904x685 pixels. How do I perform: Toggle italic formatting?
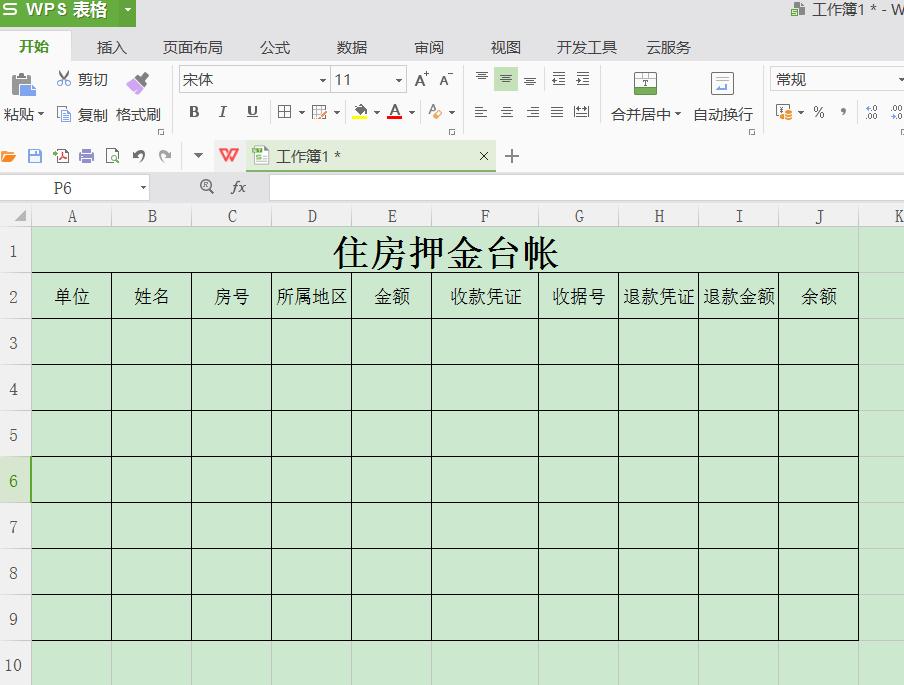tap(222, 112)
